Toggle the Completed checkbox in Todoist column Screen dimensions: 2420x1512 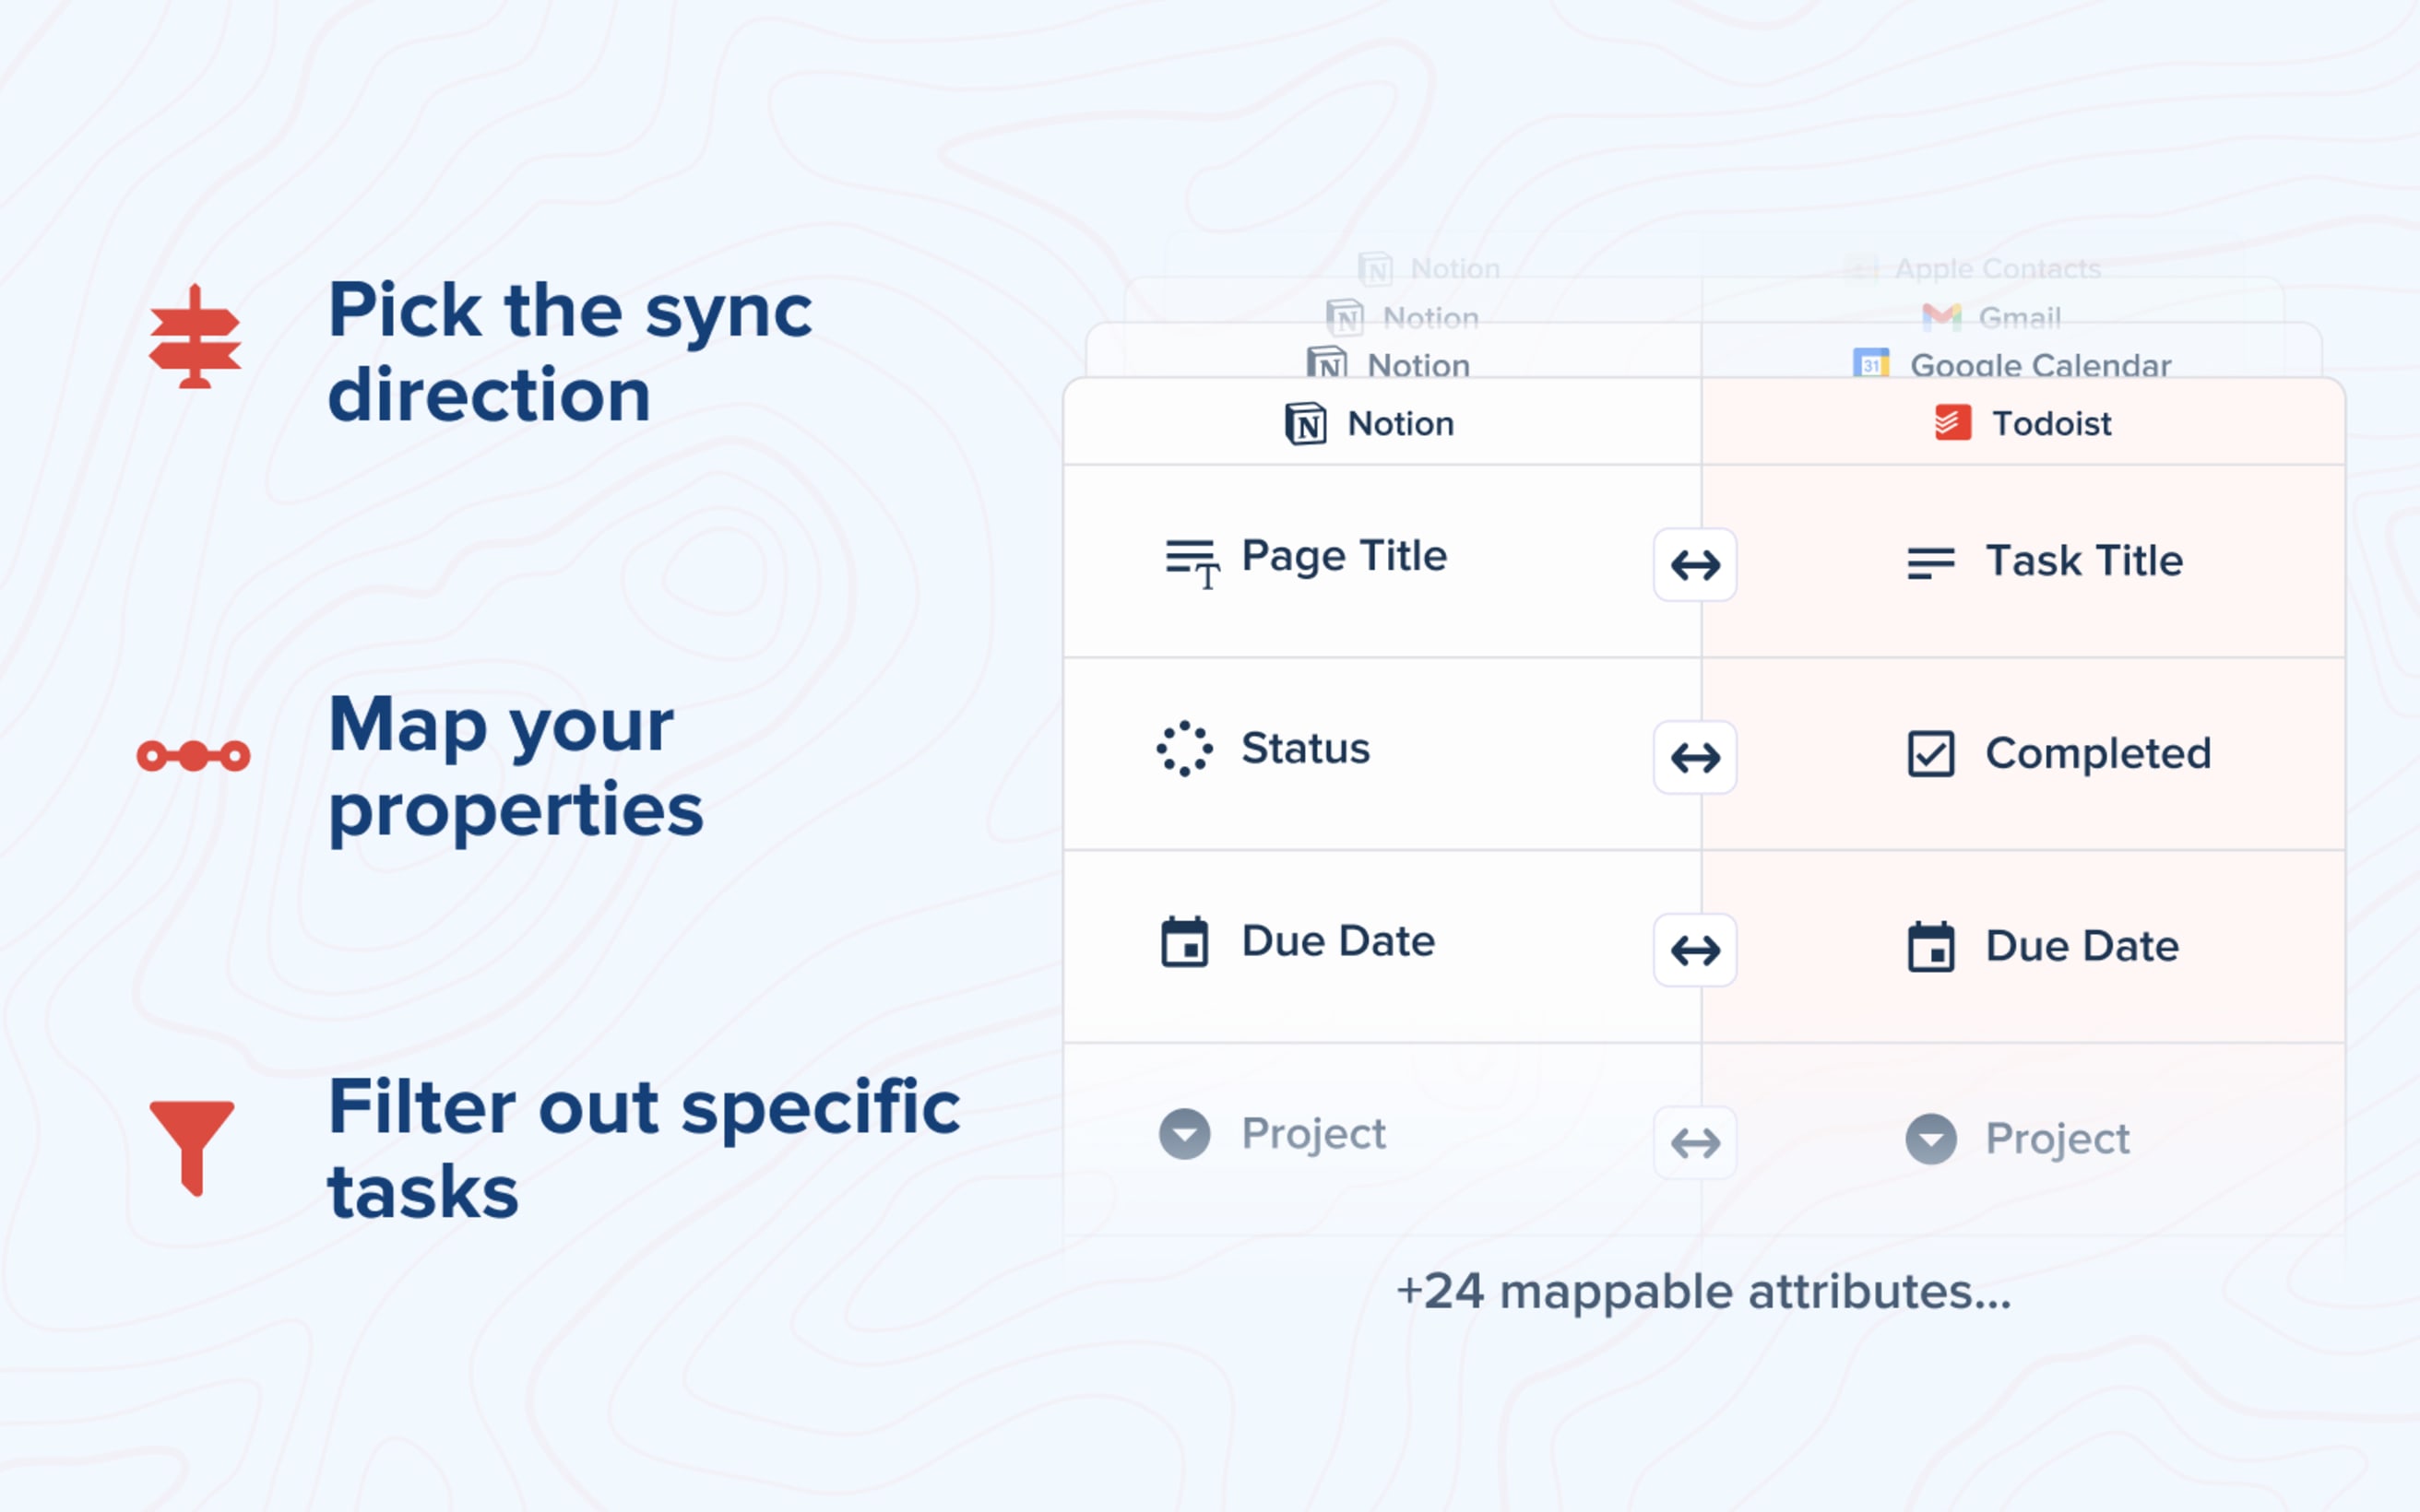pyautogui.click(x=1932, y=752)
